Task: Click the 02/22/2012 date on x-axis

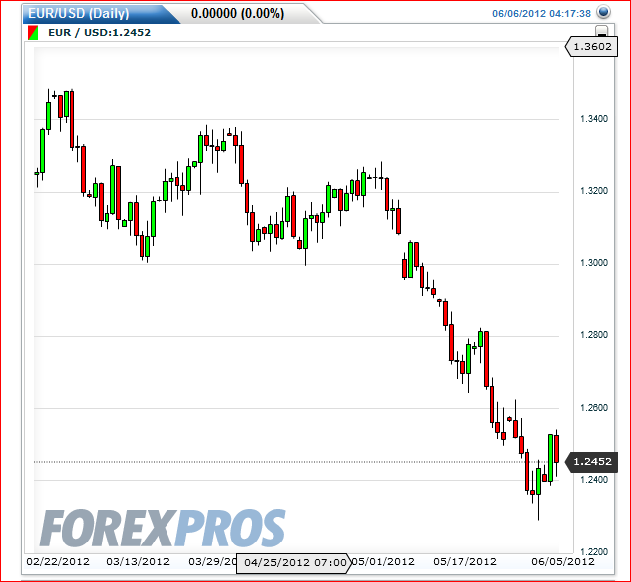Action: pos(58,561)
